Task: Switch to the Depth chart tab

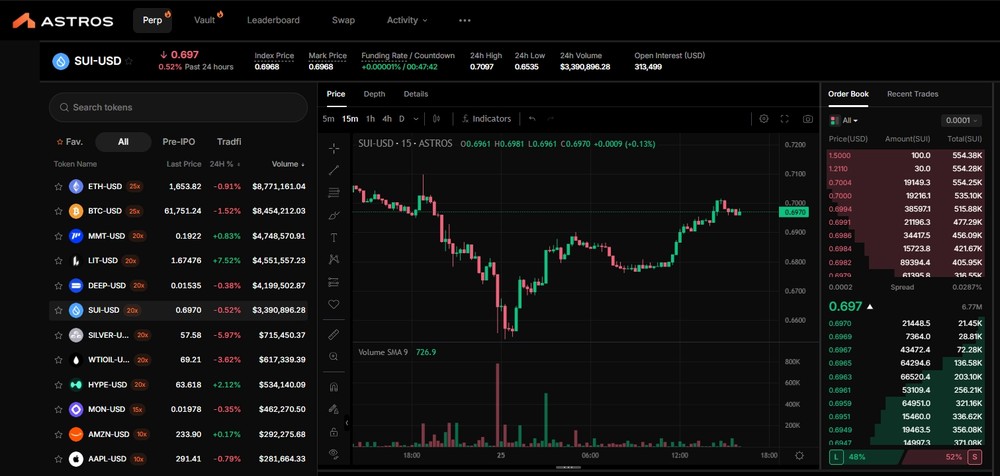Action: coord(374,94)
